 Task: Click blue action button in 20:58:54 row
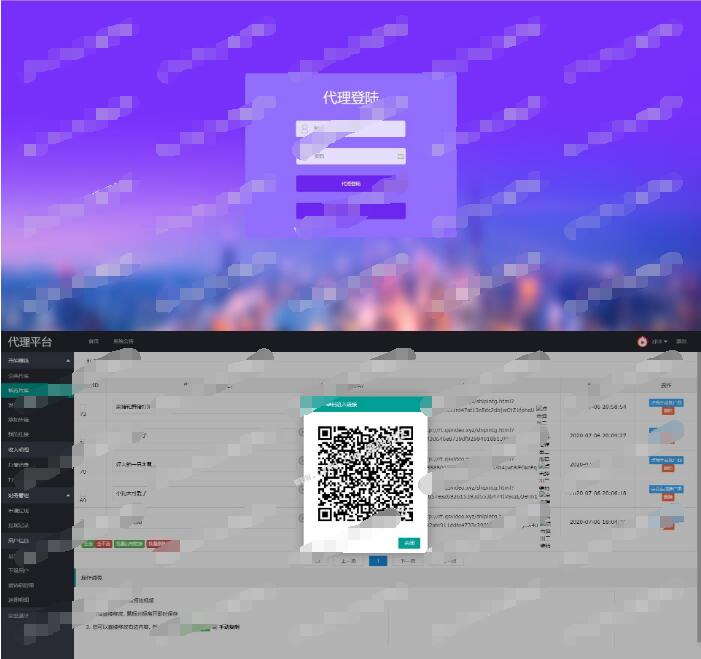click(666, 403)
